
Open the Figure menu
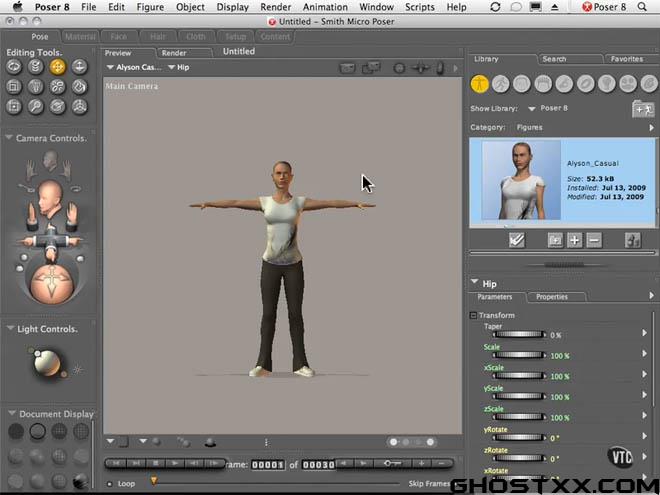pos(150,7)
